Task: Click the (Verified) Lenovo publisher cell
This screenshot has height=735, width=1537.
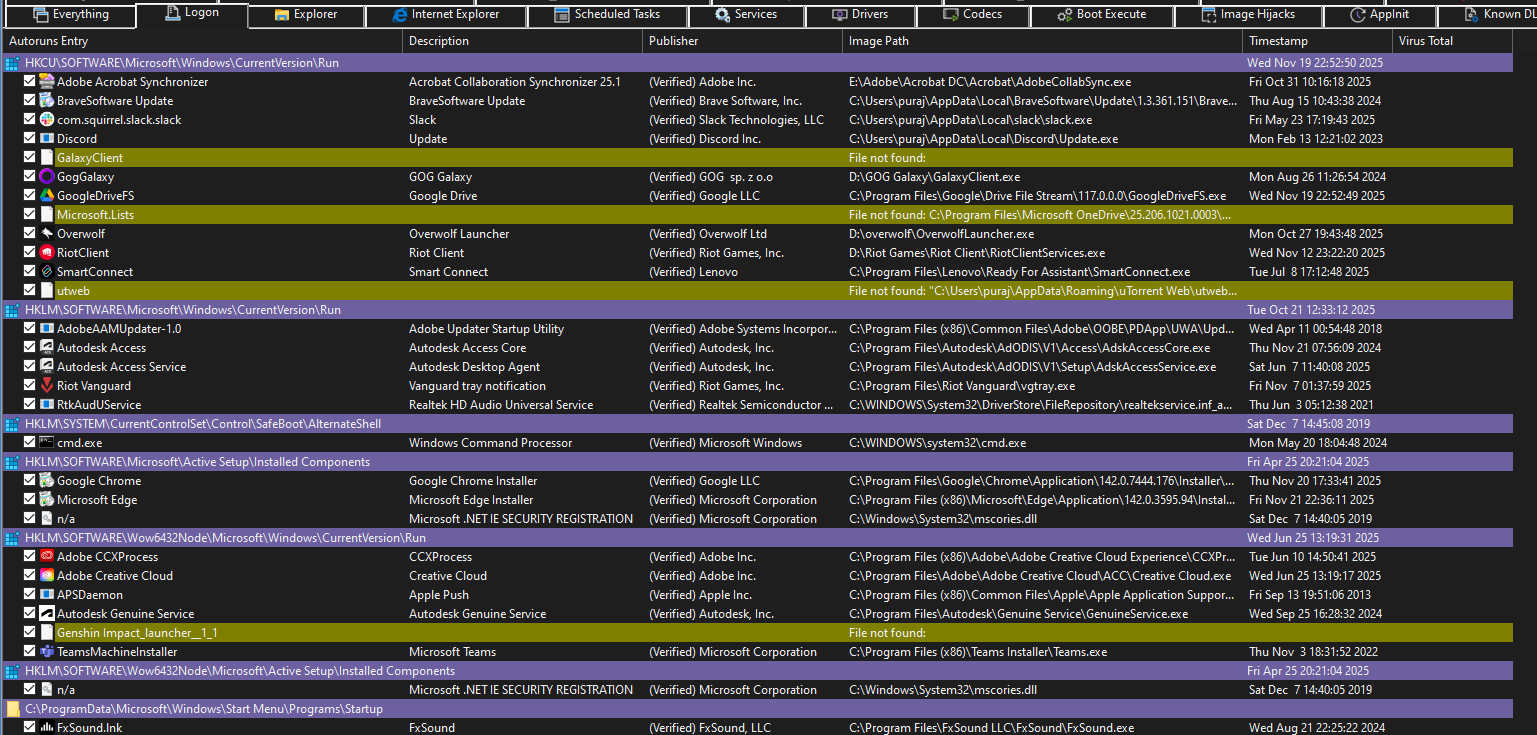Action: coord(693,272)
